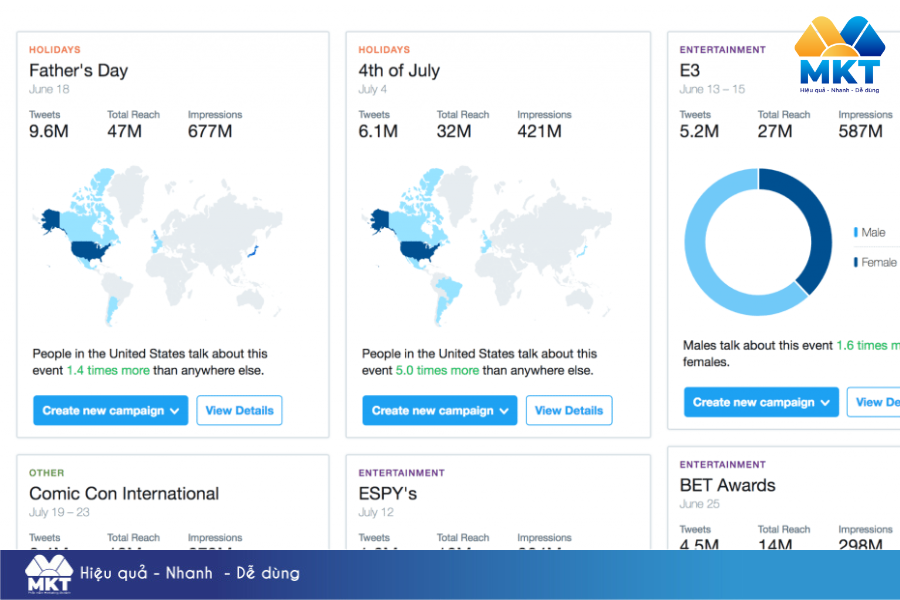Click the 5.0 times more green text
Viewport: 900px width, 600px height.
[x=437, y=370]
